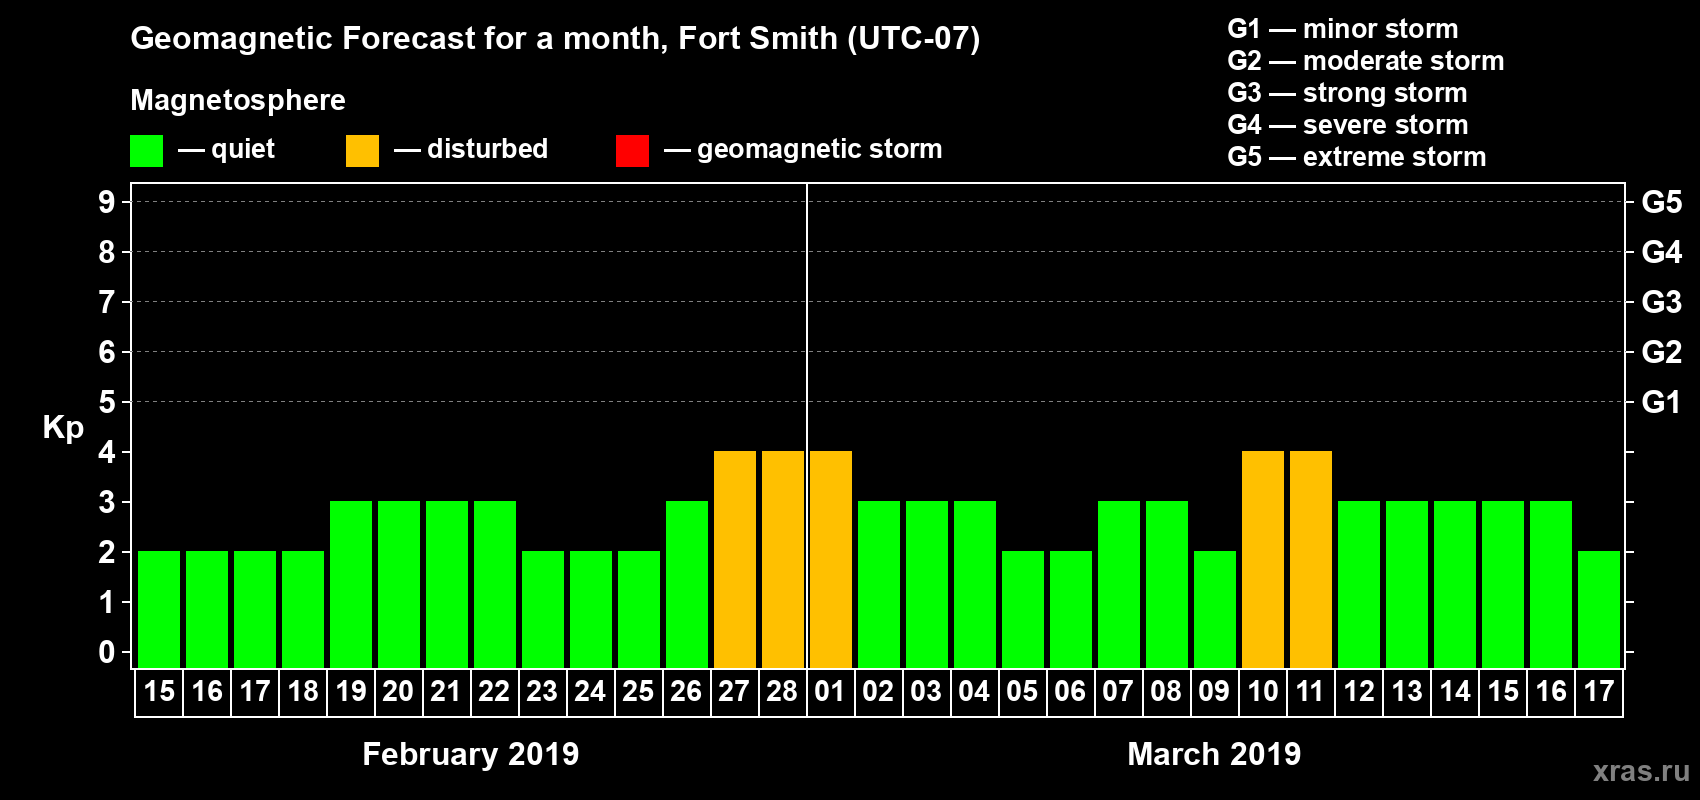Select the February 15 green bar
The image size is (1700, 800).
tap(159, 609)
